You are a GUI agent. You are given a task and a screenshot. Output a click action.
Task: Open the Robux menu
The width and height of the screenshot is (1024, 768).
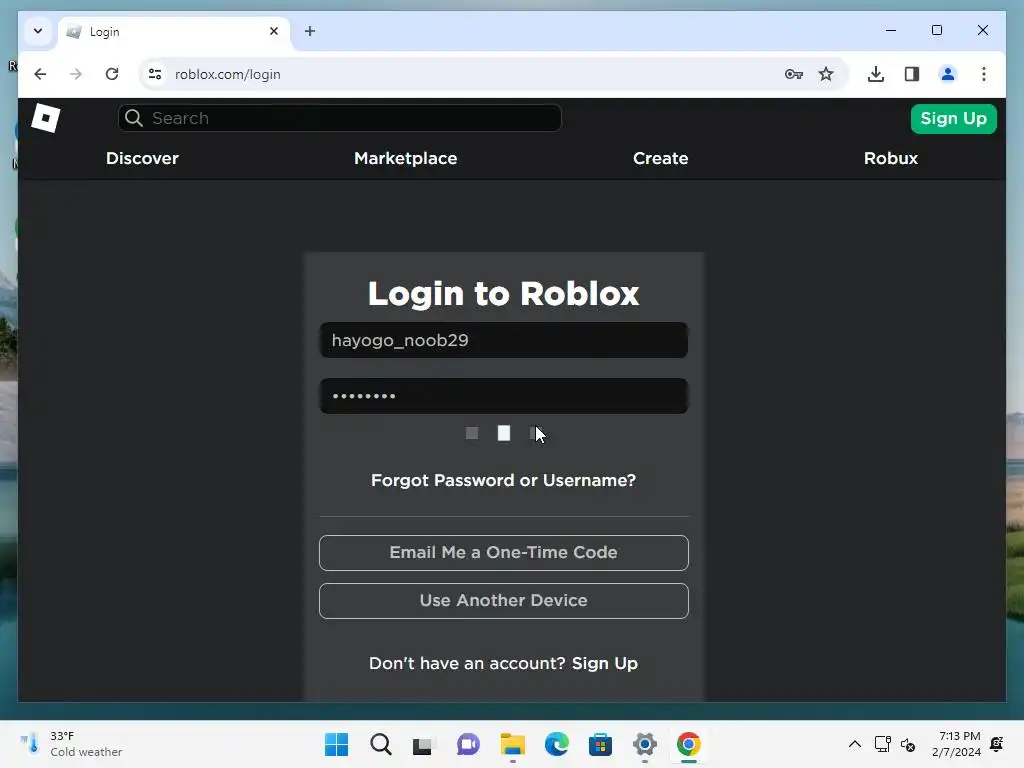[x=891, y=159]
